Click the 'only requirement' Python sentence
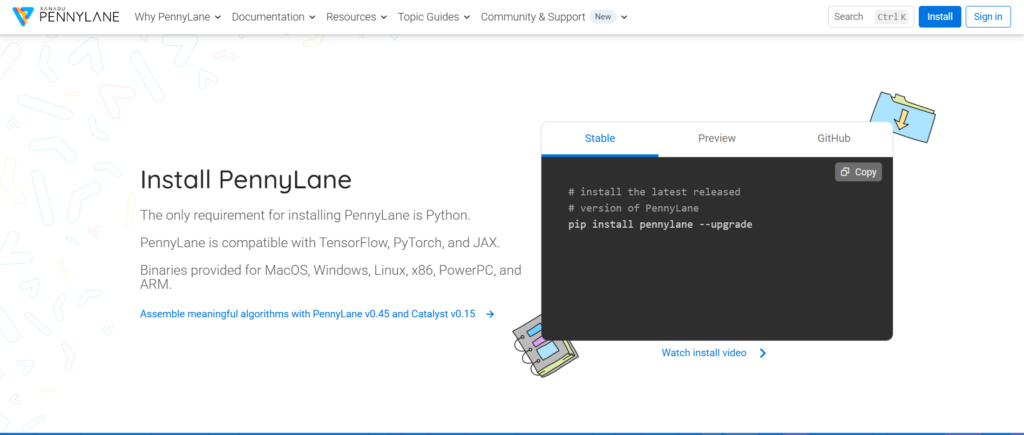The image size is (1024, 435). tap(305, 216)
